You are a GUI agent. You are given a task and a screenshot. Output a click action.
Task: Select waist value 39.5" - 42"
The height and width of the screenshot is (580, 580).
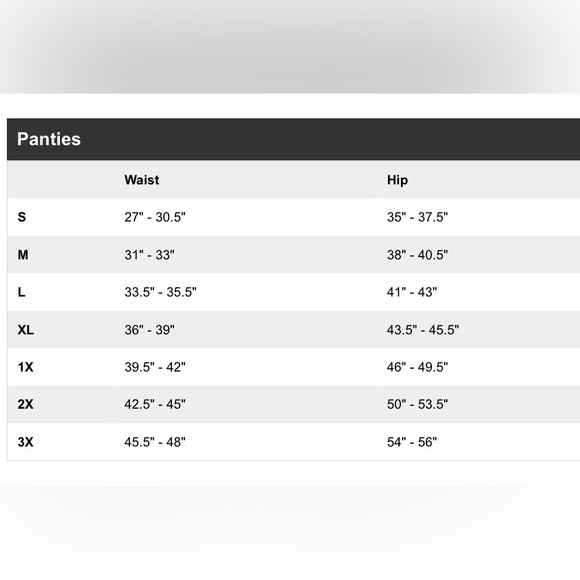point(155,367)
